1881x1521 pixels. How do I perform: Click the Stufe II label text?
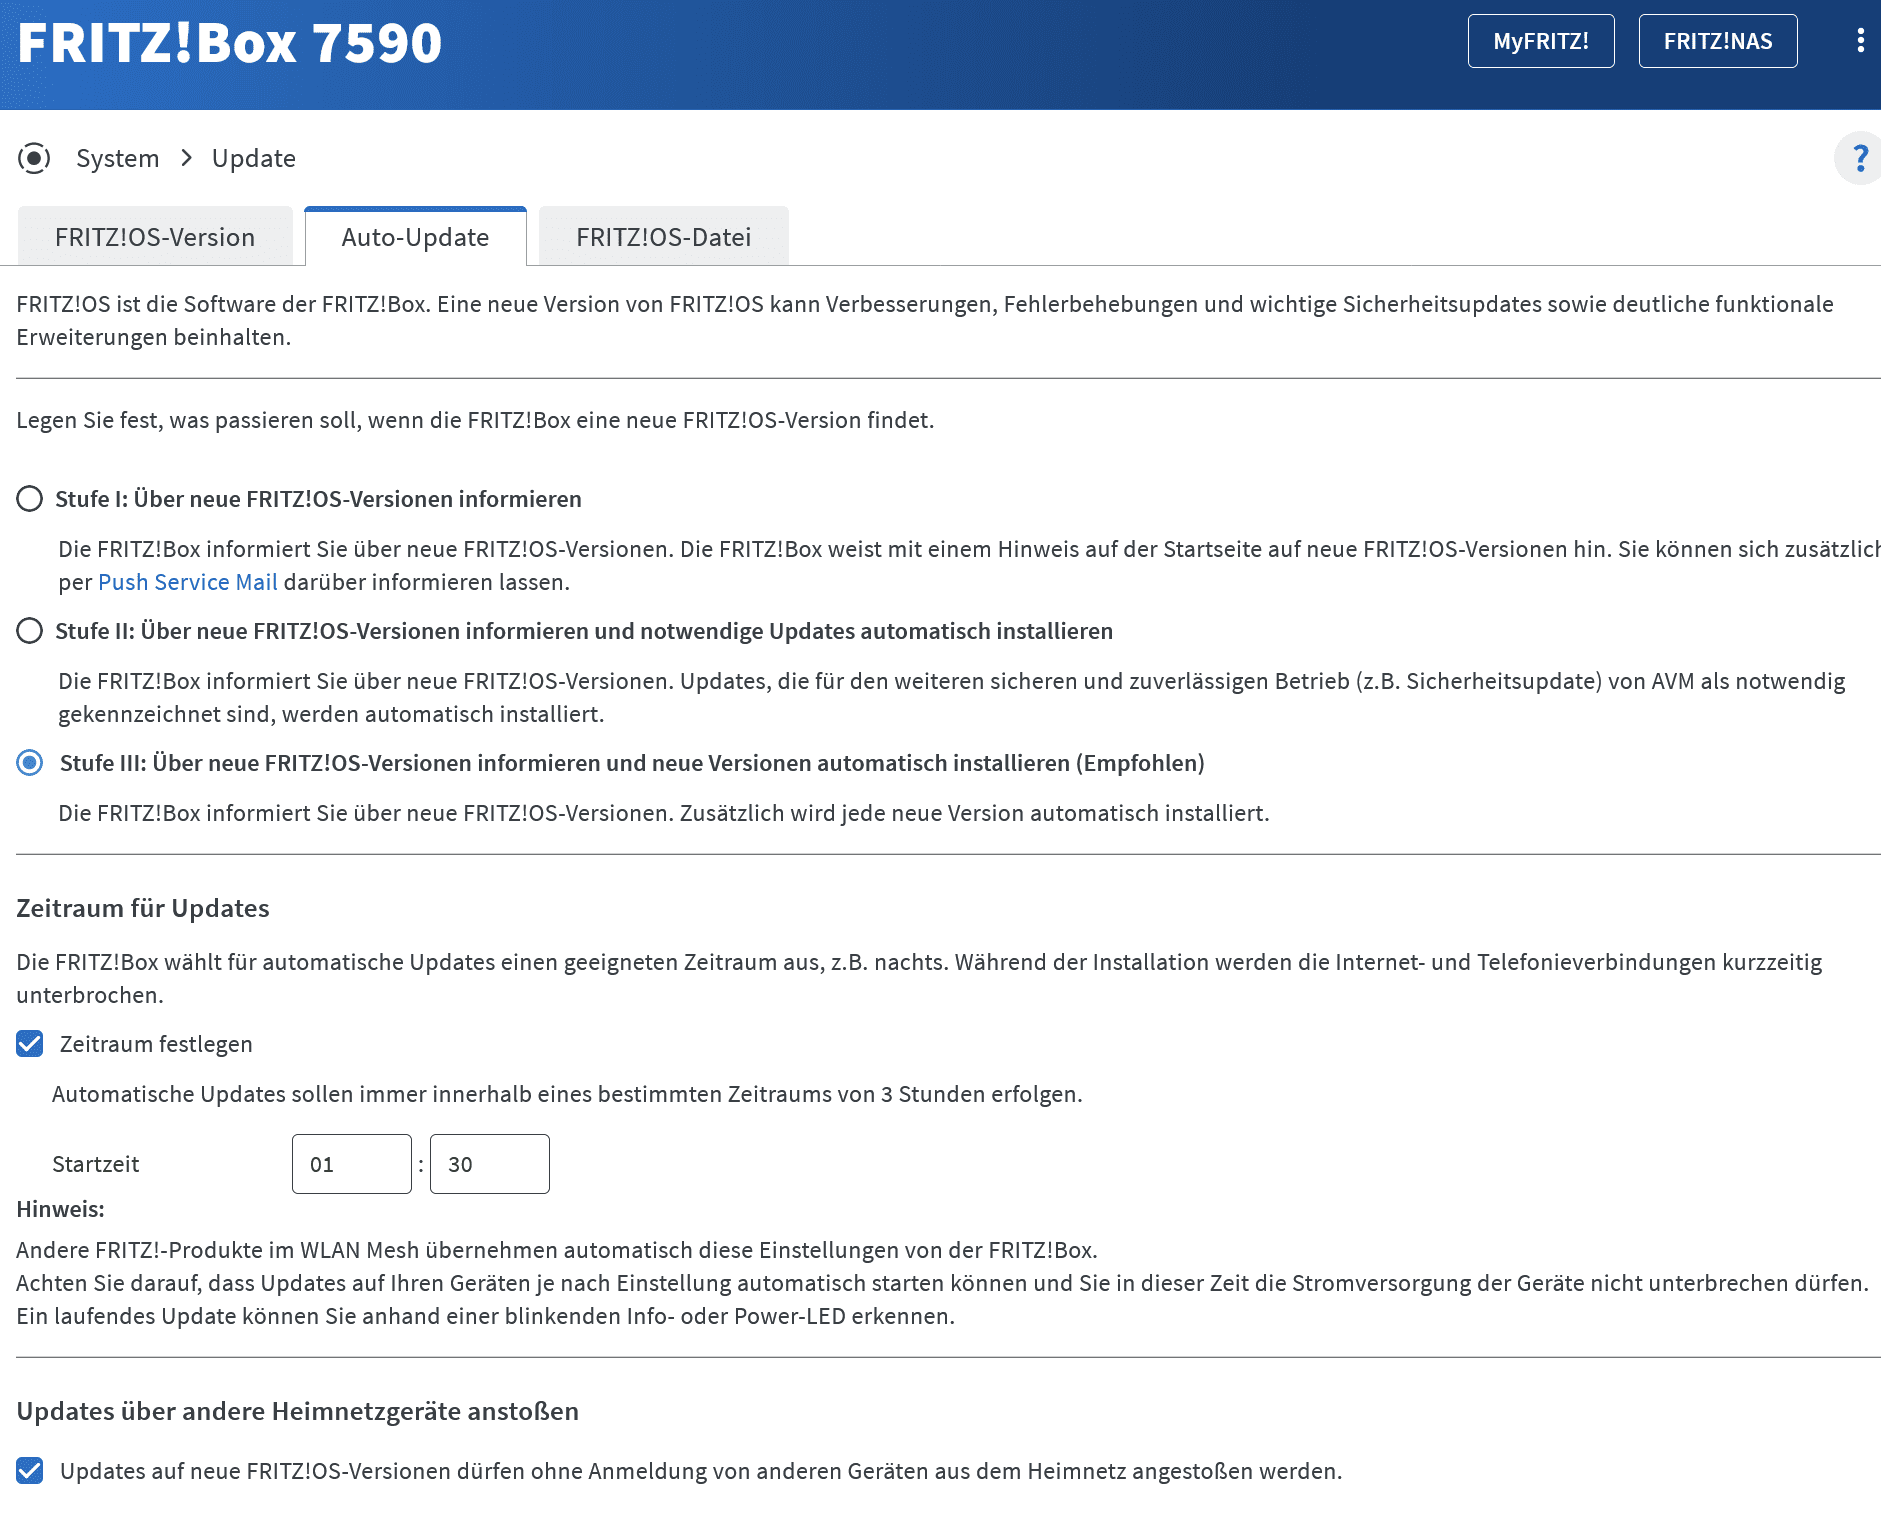[584, 631]
